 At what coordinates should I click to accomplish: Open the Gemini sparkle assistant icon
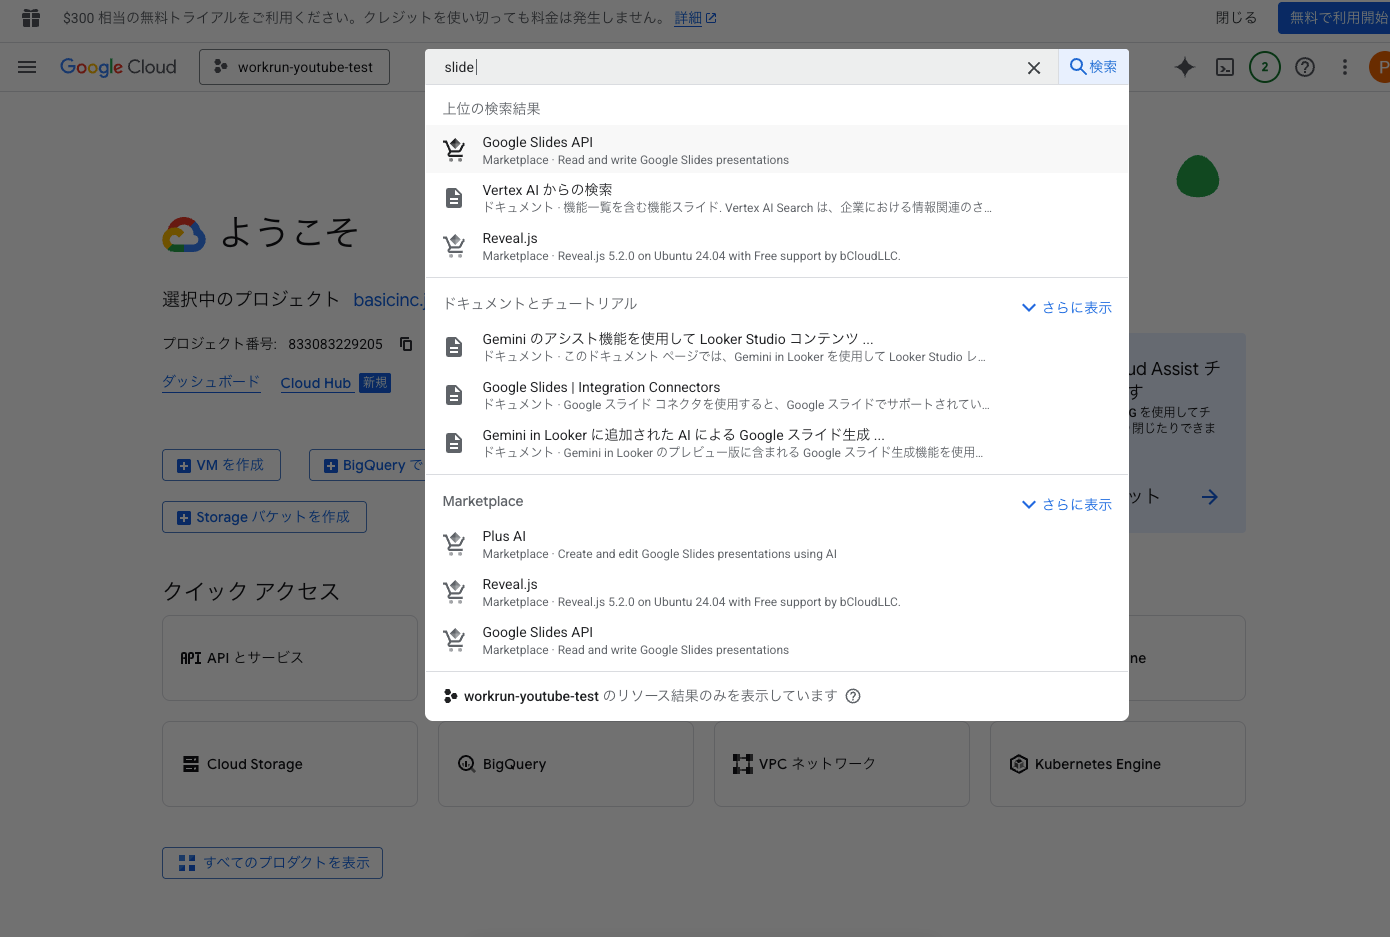click(x=1185, y=67)
